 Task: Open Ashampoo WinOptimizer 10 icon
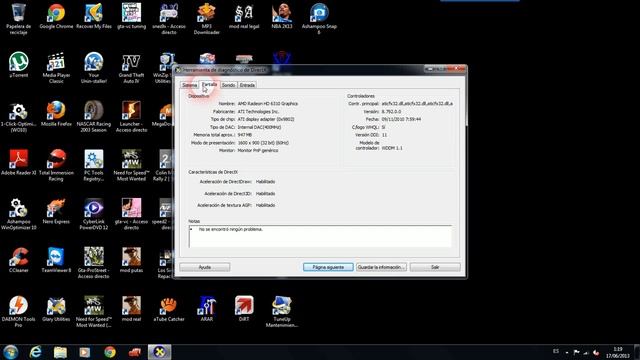coord(18,214)
